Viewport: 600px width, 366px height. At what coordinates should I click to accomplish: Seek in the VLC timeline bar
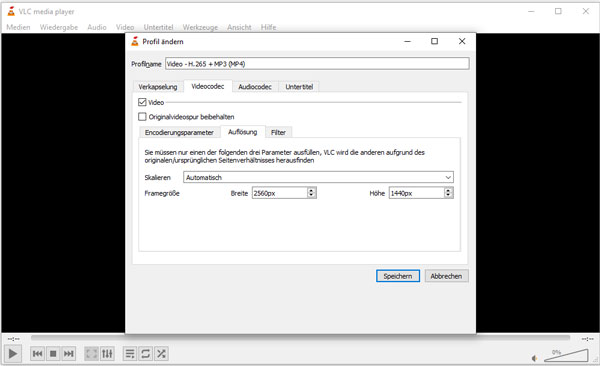[x=300, y=338]
